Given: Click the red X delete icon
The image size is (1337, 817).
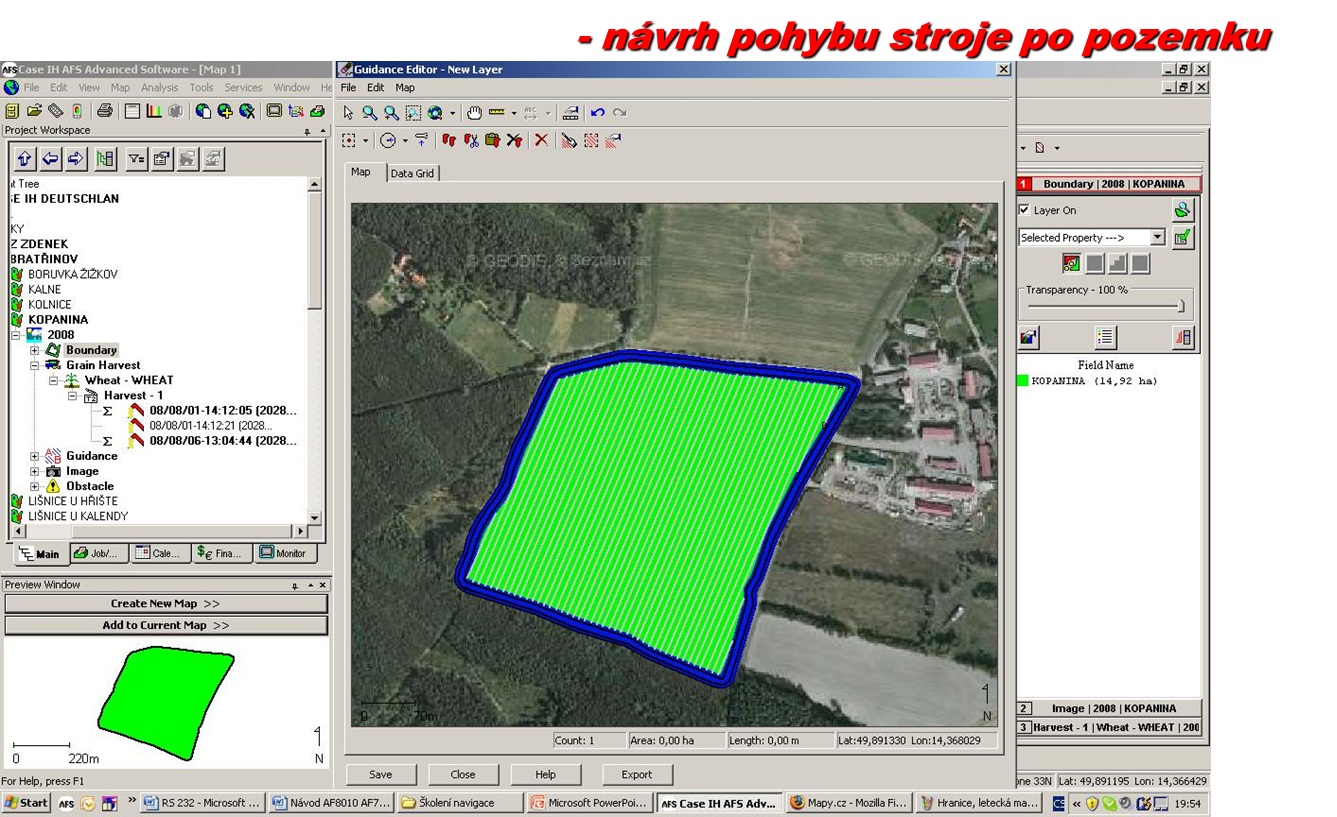Looking at the screenshot, I should click(541, 141).
